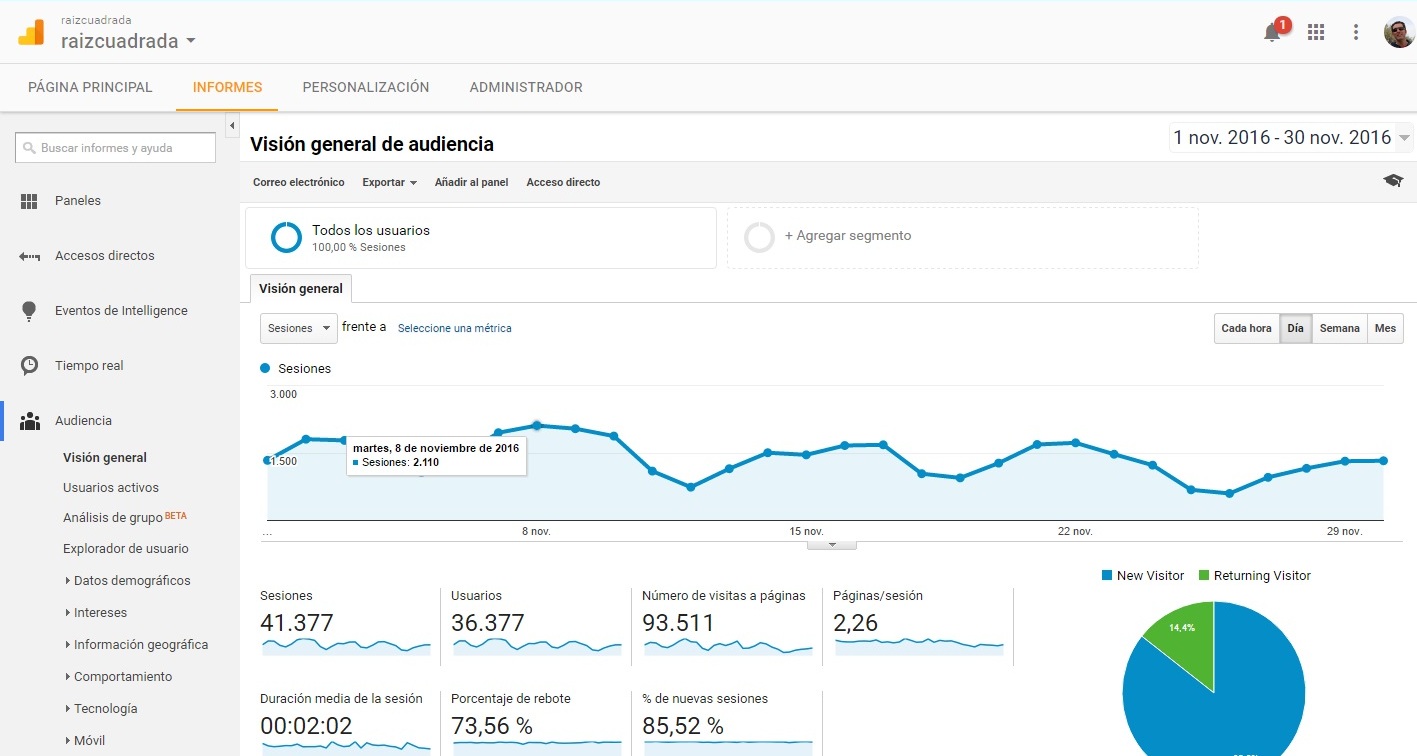Go to the Personalización tab

[x=366, y=87]
